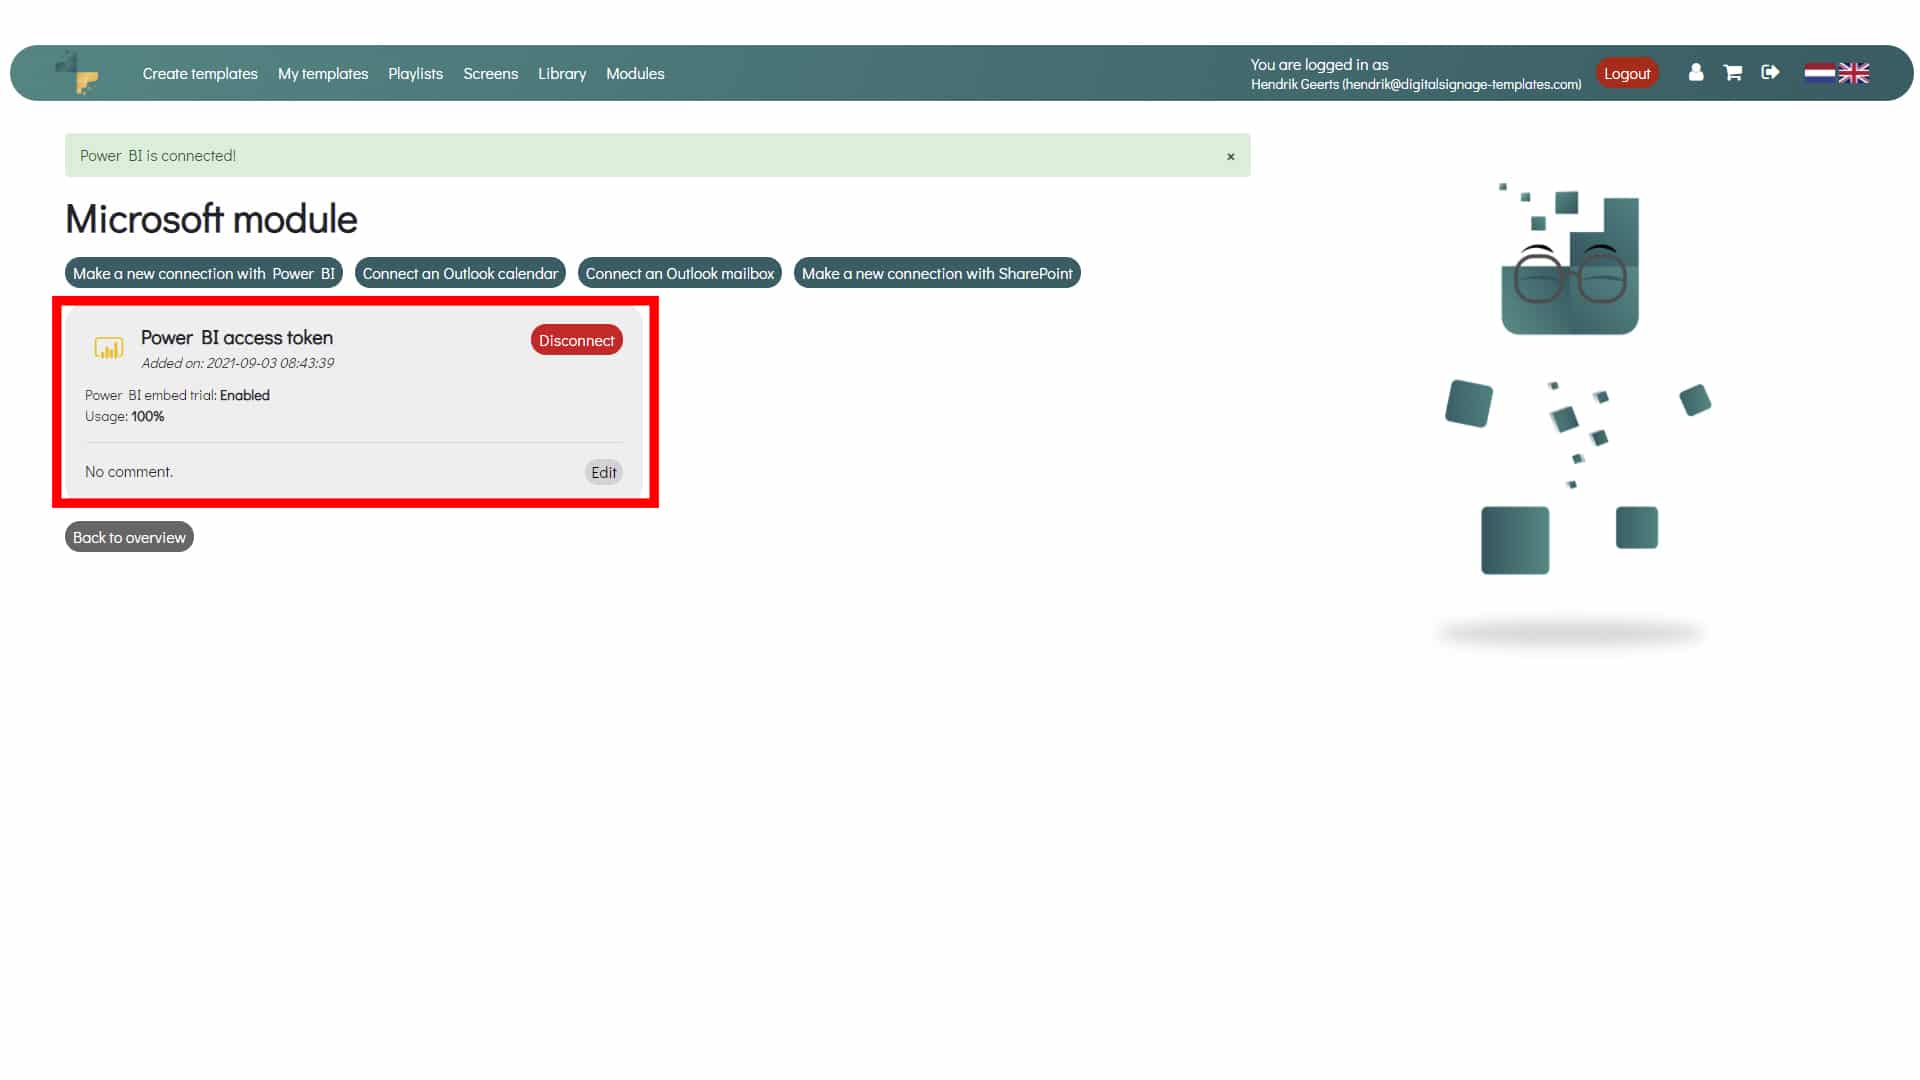Click the Power BI chart icon

(x=109, y=348)
